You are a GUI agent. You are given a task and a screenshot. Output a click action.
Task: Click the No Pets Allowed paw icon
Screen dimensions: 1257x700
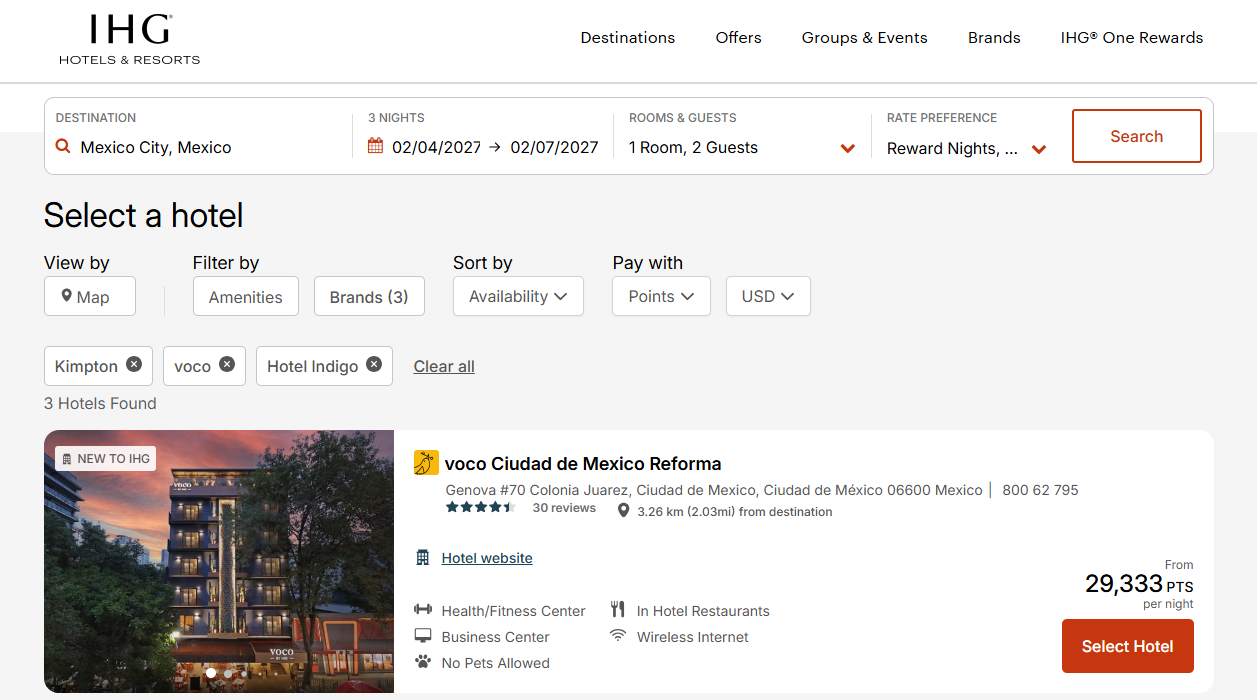422,662
